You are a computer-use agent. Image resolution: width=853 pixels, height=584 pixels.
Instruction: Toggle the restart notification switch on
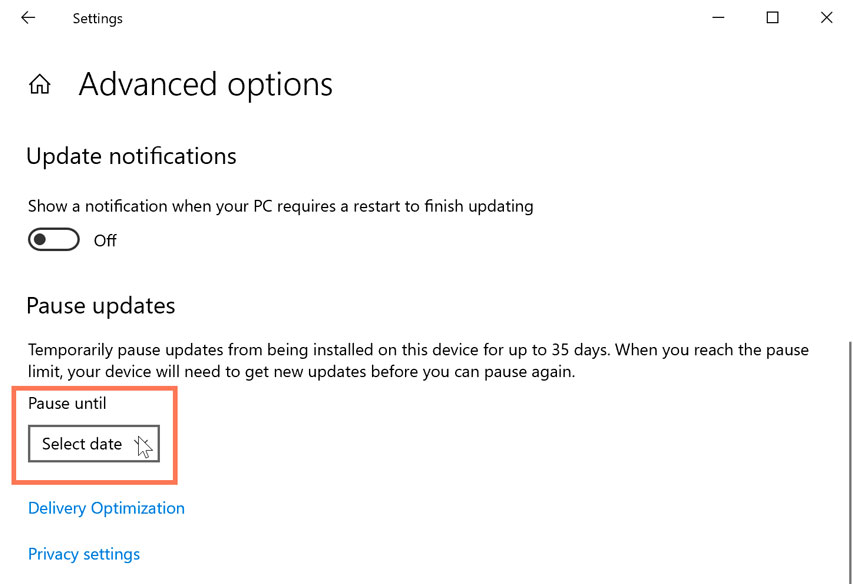click(x=53, y=239)
